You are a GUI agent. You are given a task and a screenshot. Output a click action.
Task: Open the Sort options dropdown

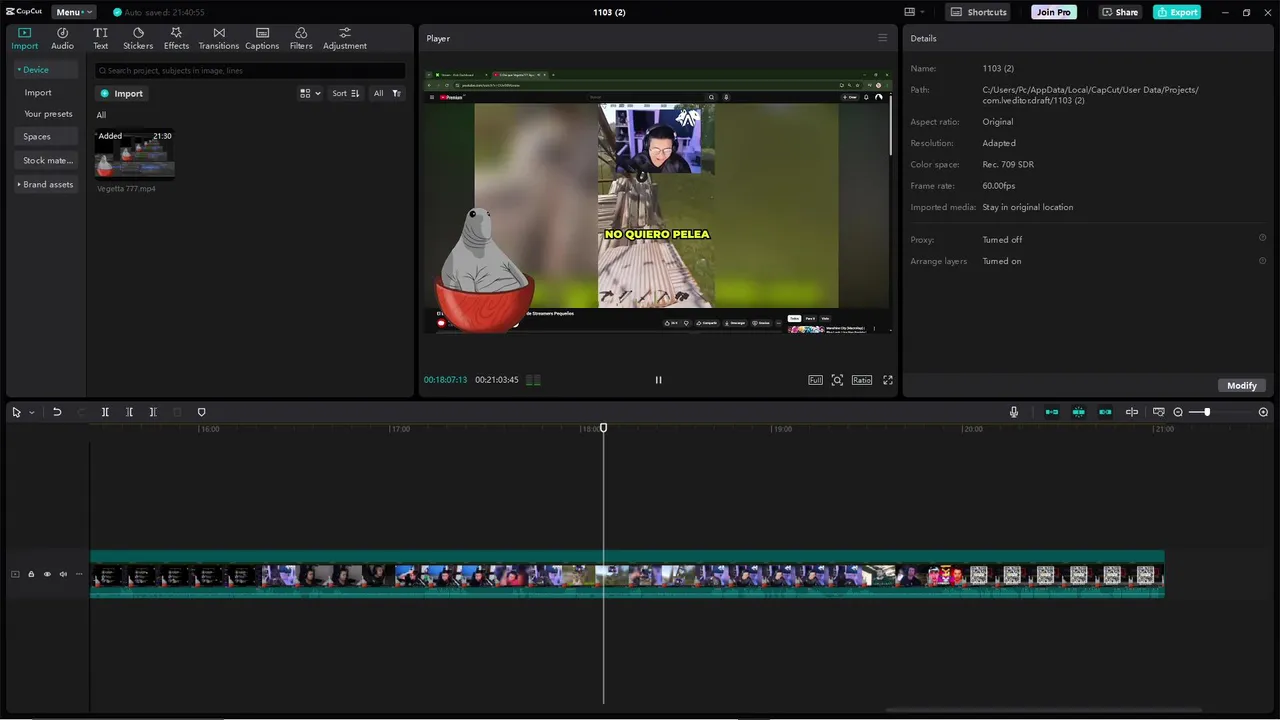(346, 93)
